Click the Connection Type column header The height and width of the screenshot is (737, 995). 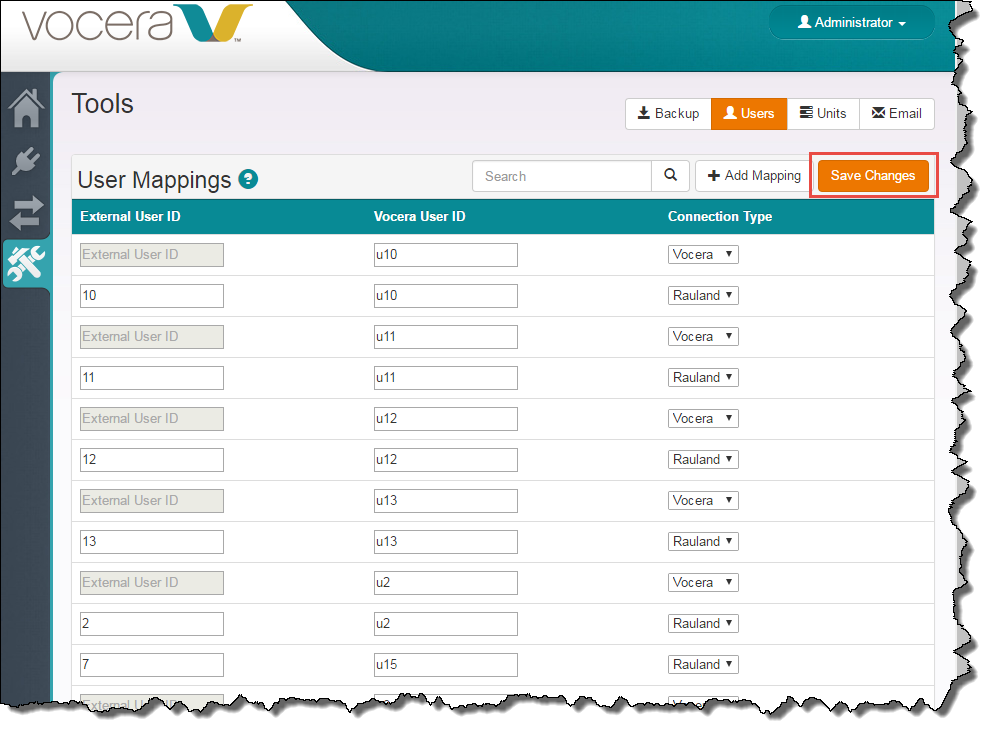click(720, 216)
